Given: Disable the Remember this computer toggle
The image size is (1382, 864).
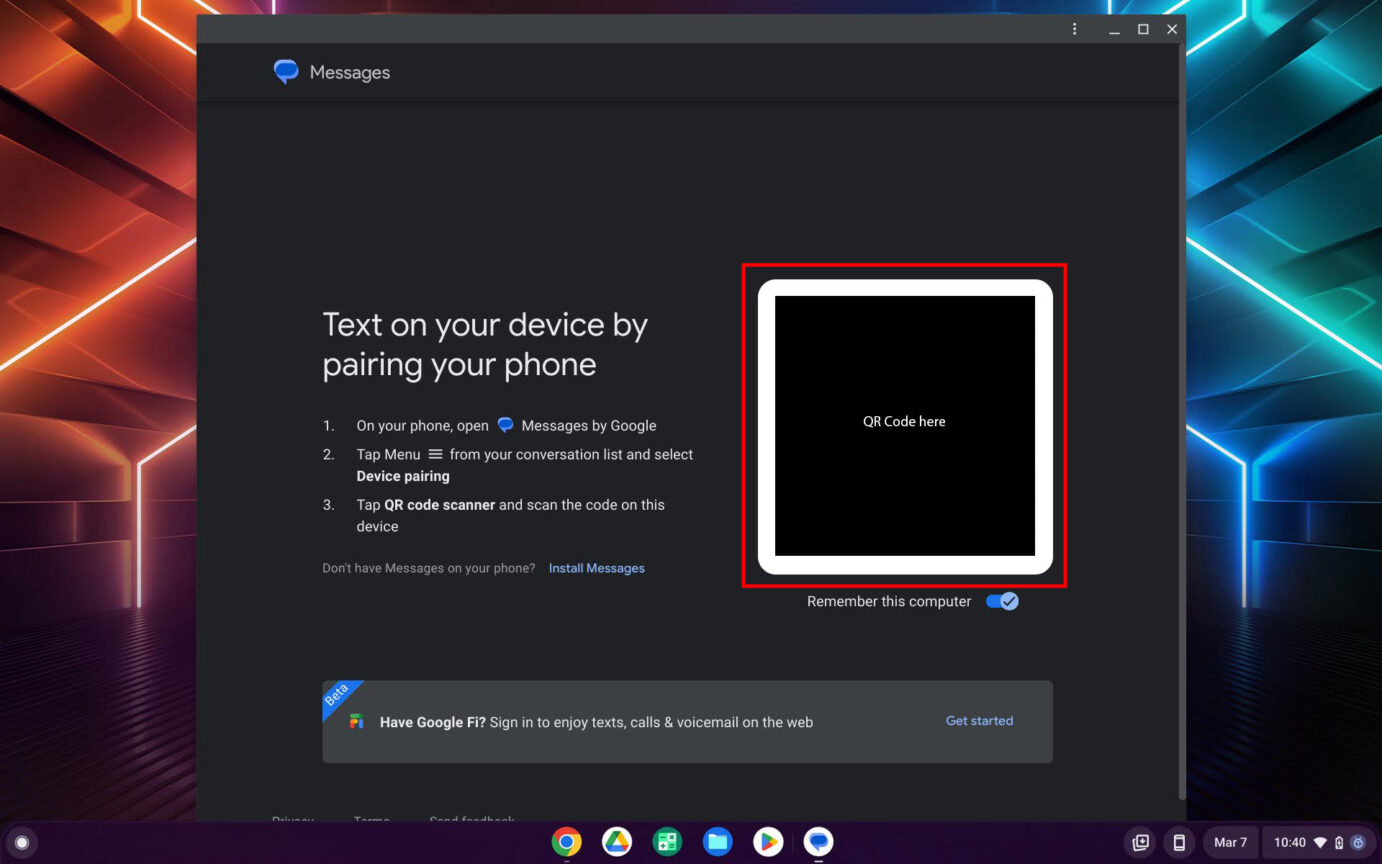Looking at the screenshot, I should coord(1001,601).
